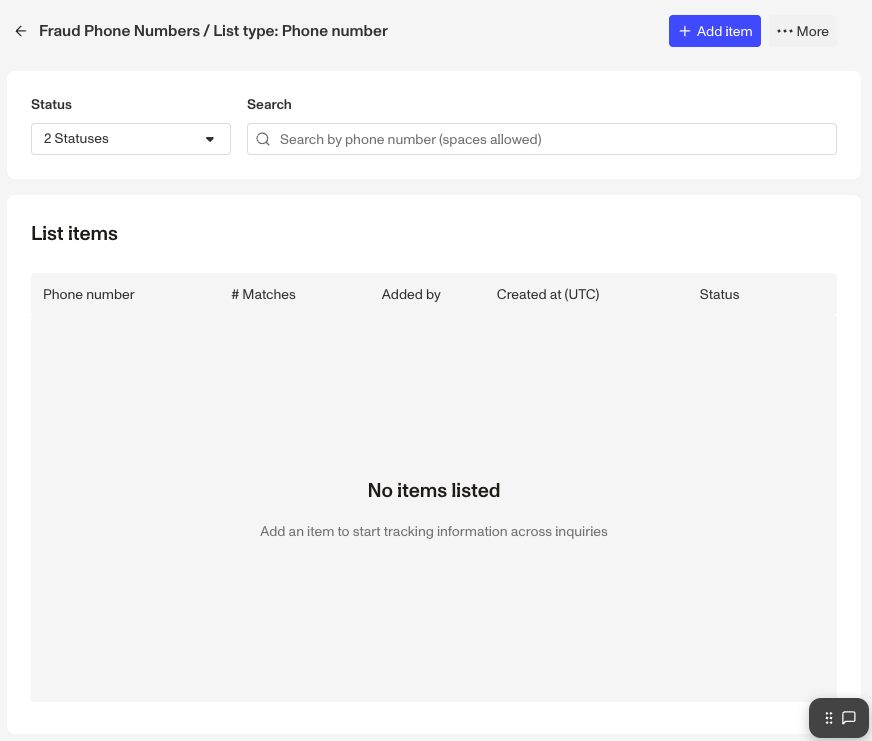Screen dimensions: 872x741
Task: Click the Search label above search field
Action: [x=269, y=105]
